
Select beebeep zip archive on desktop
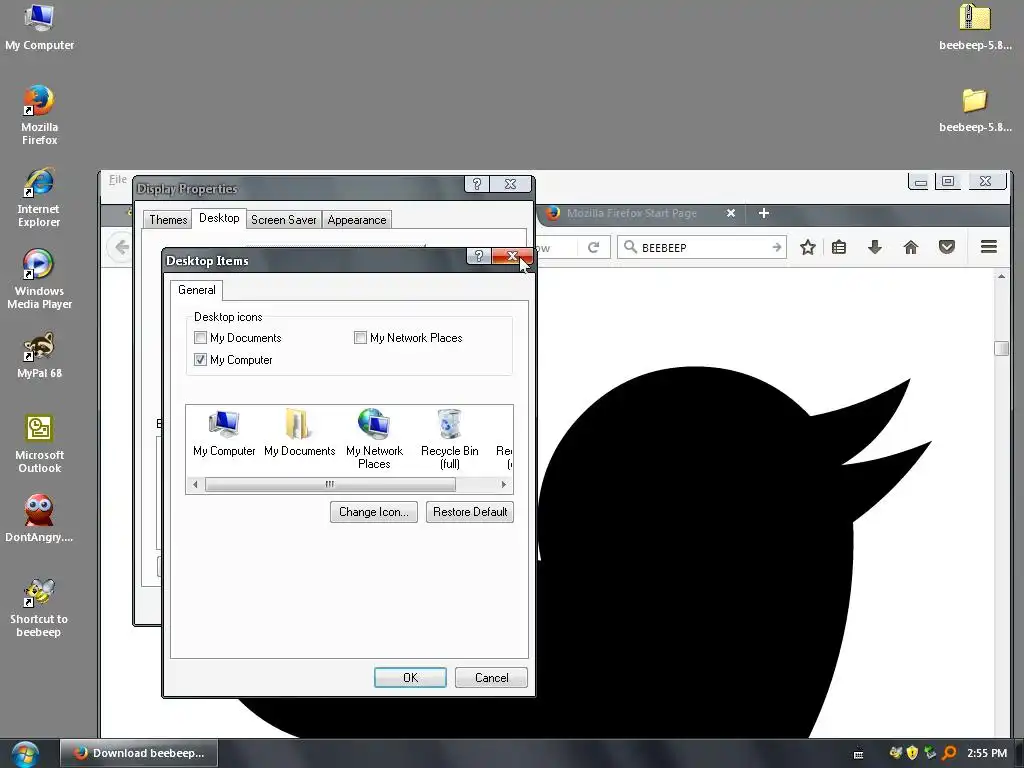(975, 27)
